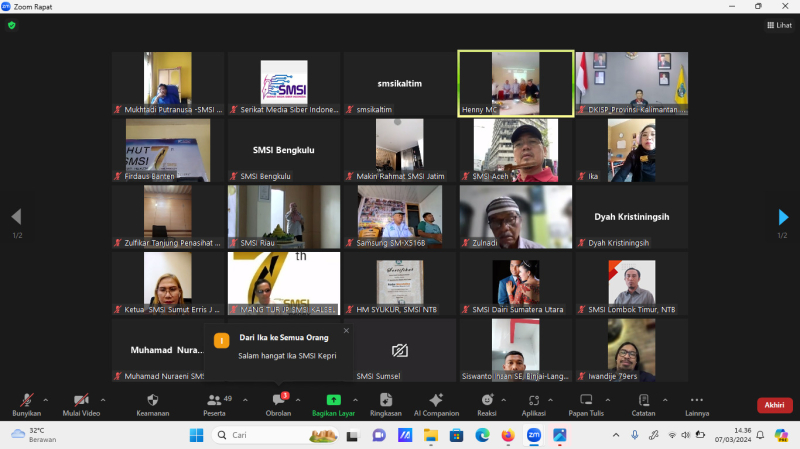Open the Keamanan security shield icon
The width and height of the screenshot is (800, 449).
tap(152, 403)
